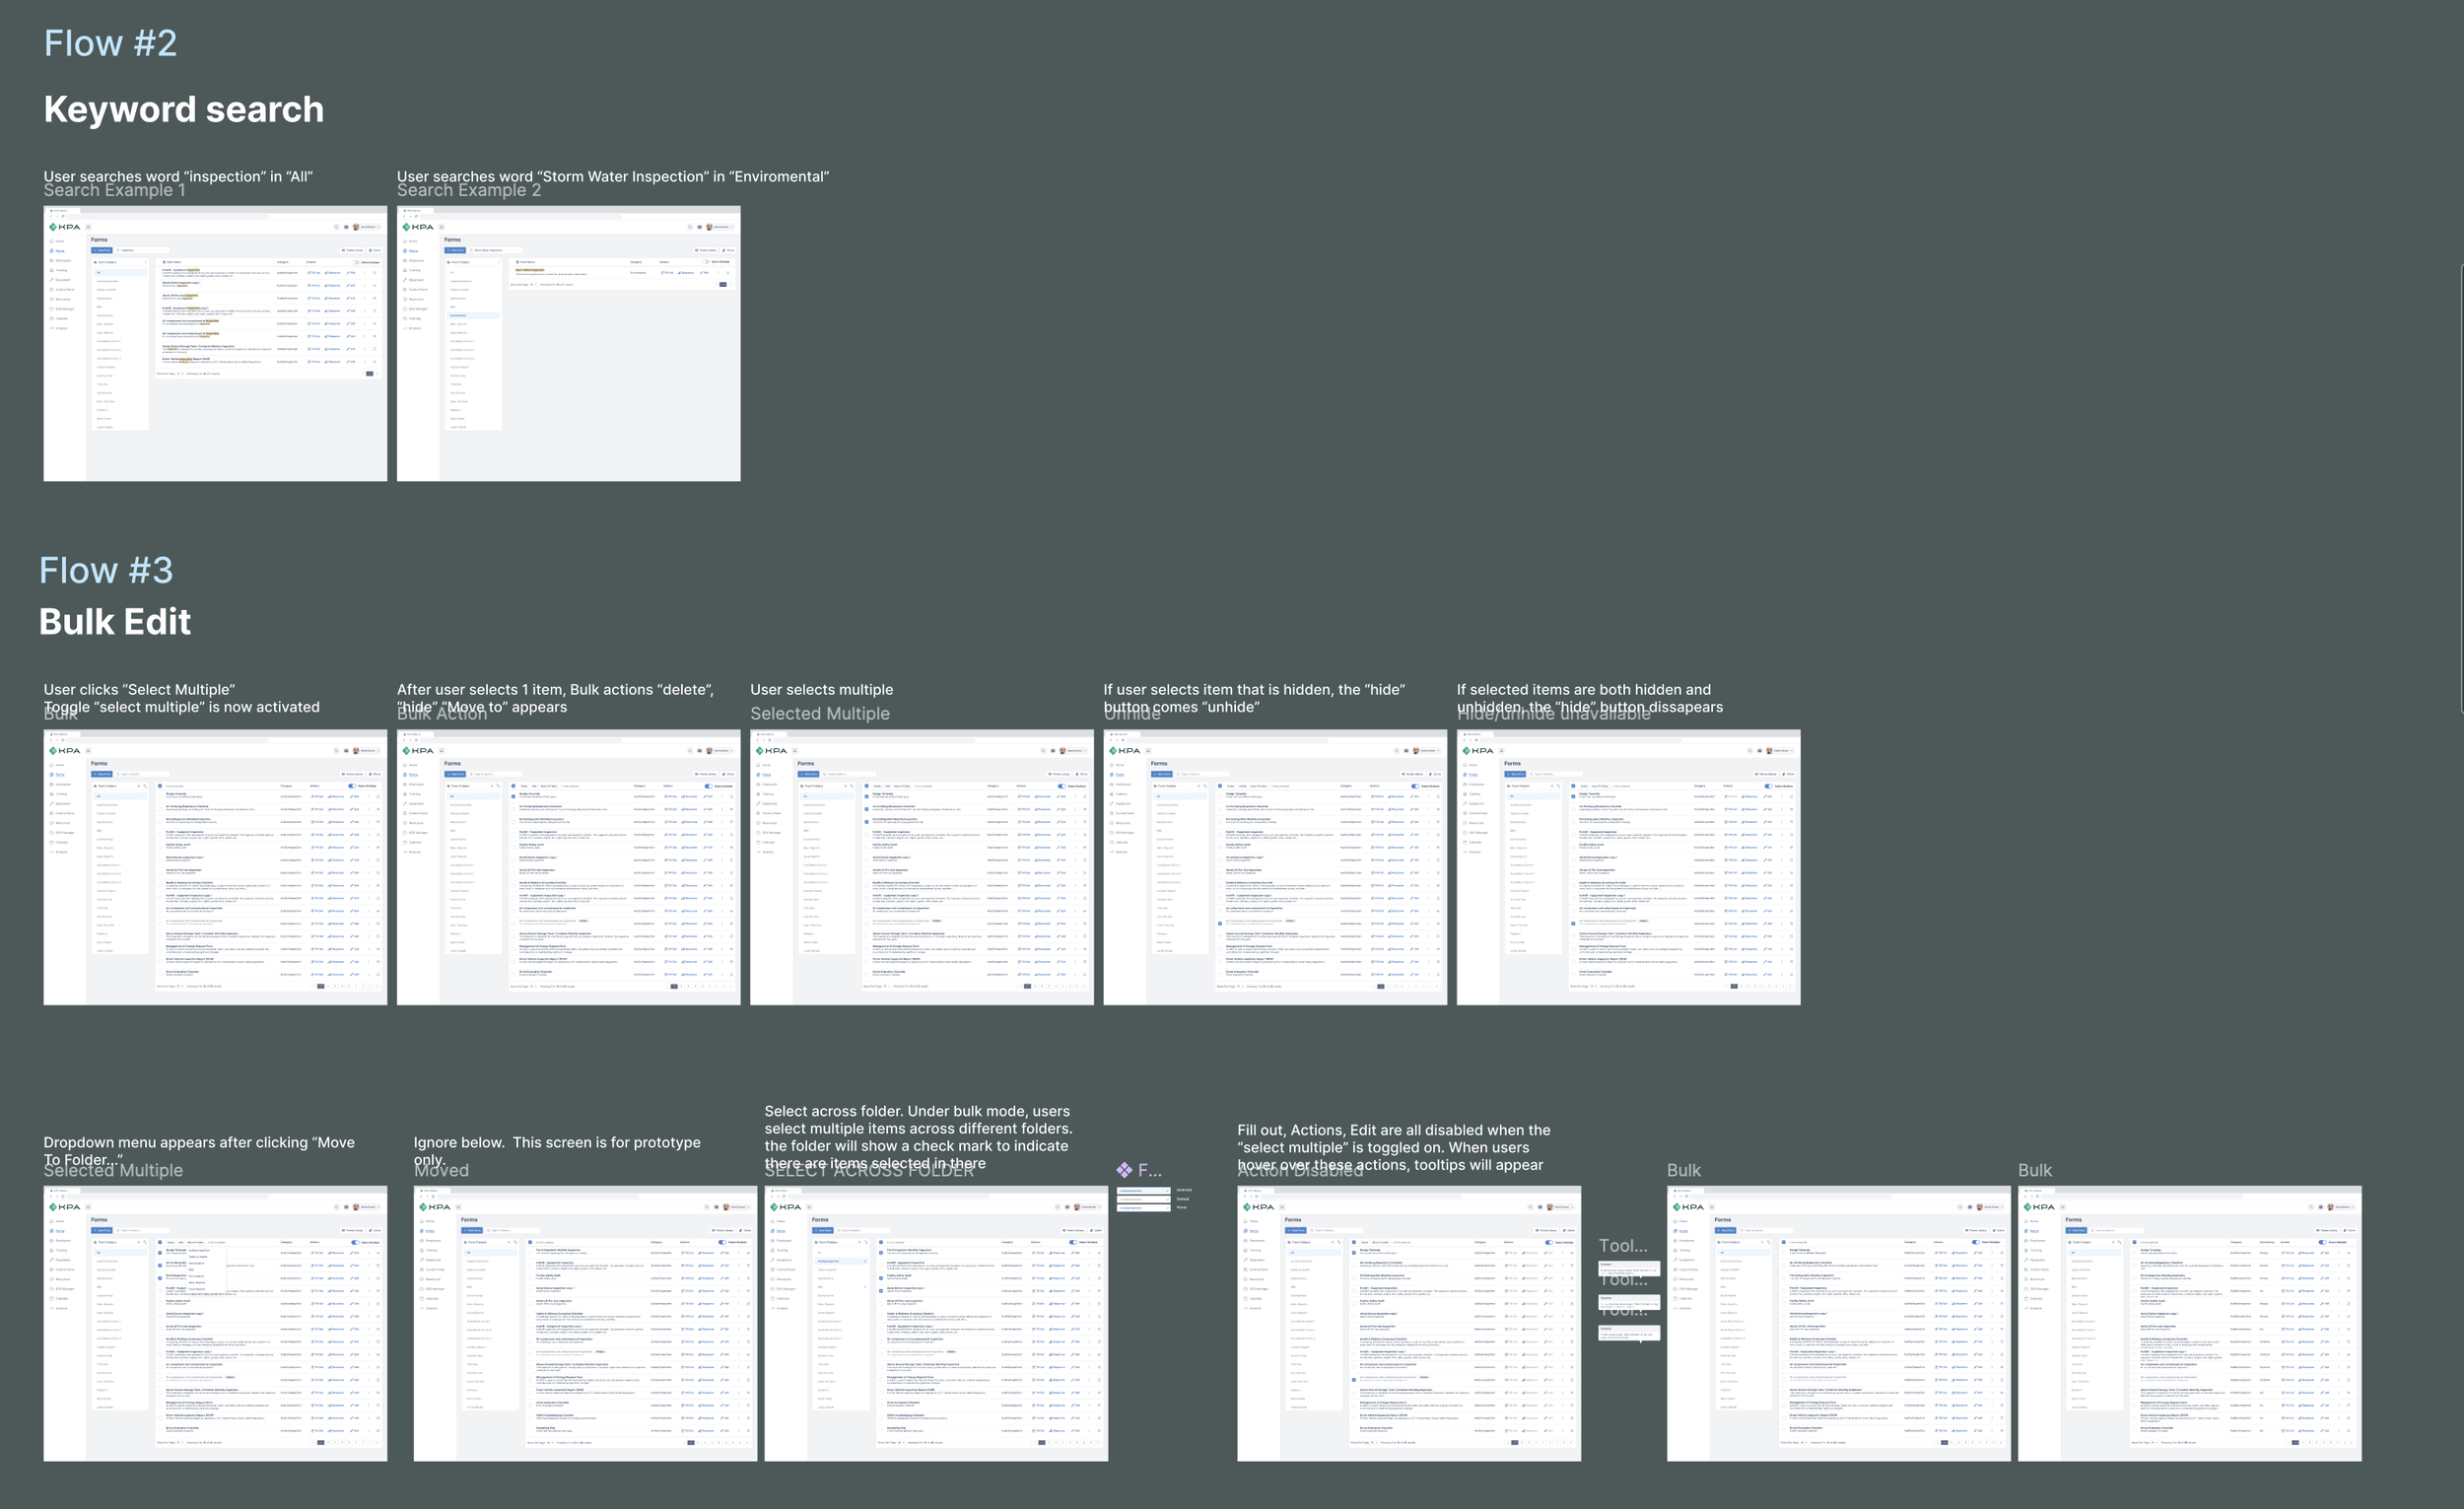
Task: Open user name dropdown in Search Example 2 header
Action: click(x=722, y=227)
